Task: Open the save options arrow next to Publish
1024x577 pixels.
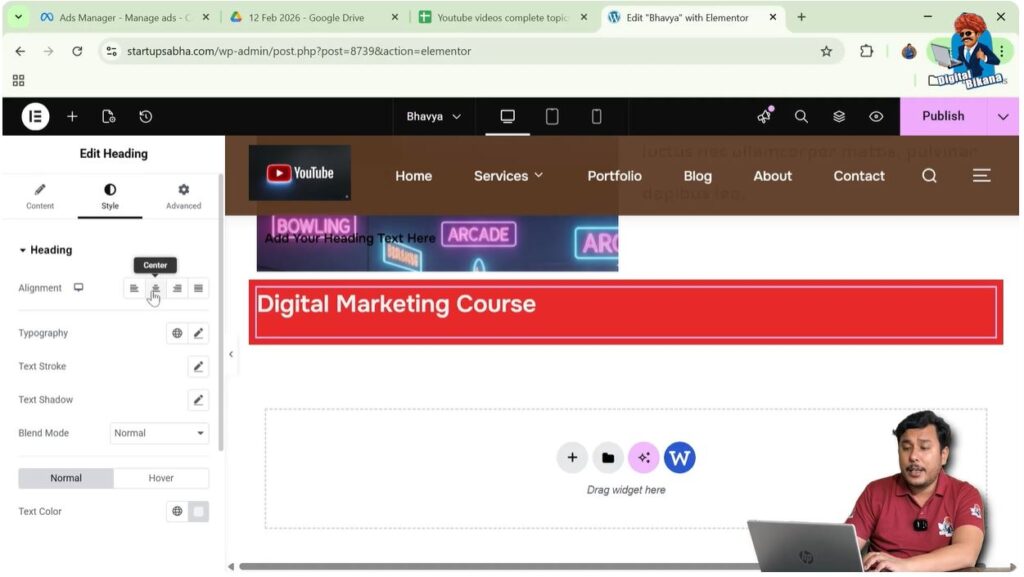Action: coord(1003,117)
